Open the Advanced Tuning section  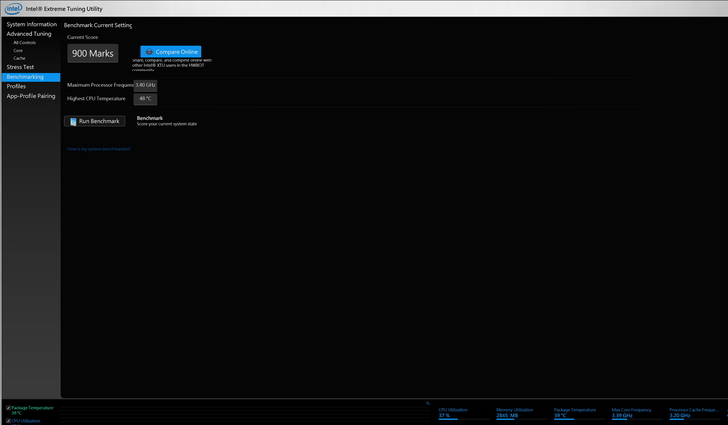point(29,34)
